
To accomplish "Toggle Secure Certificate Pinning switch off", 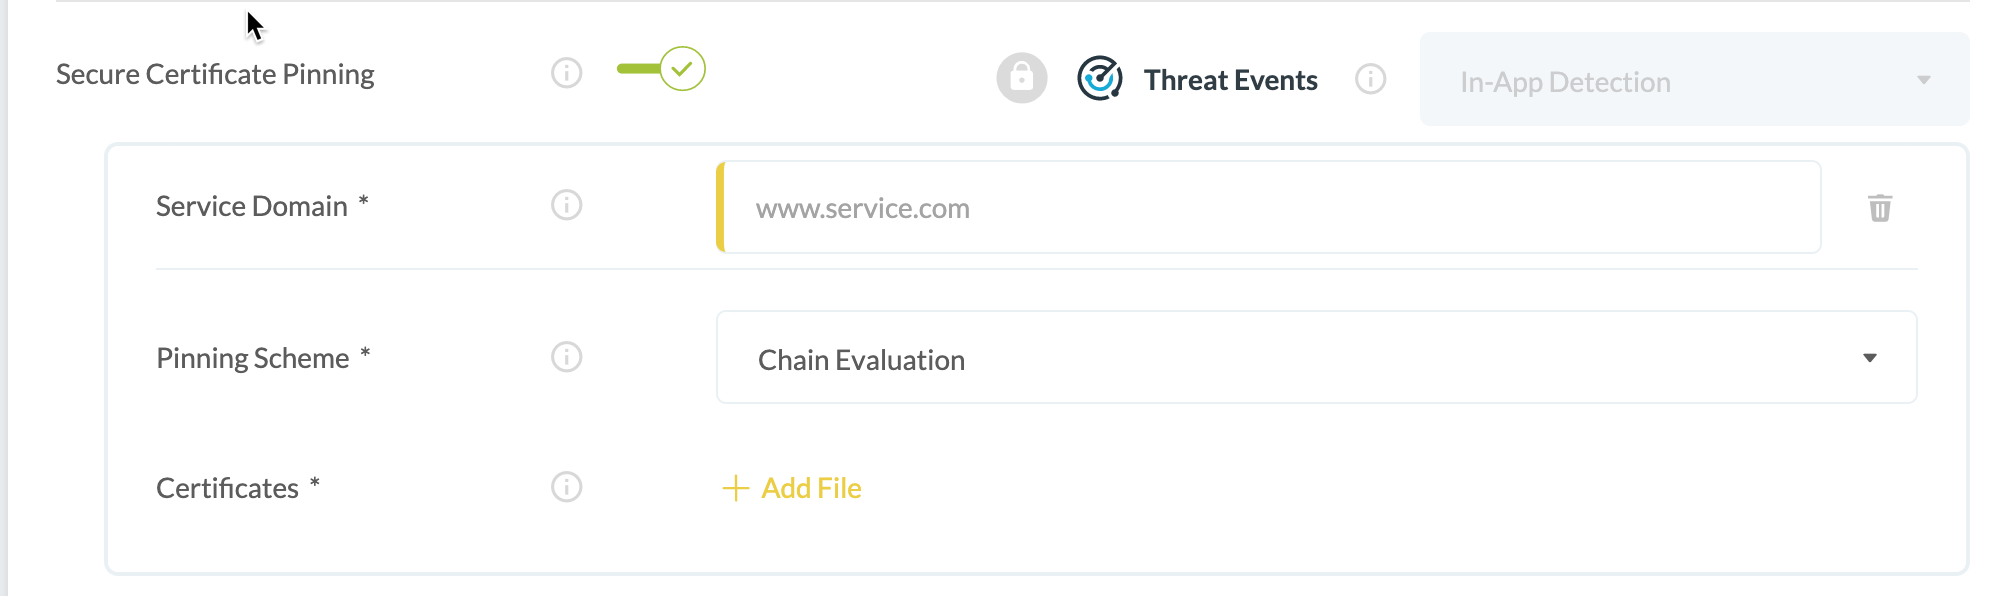I will [661, 69].
